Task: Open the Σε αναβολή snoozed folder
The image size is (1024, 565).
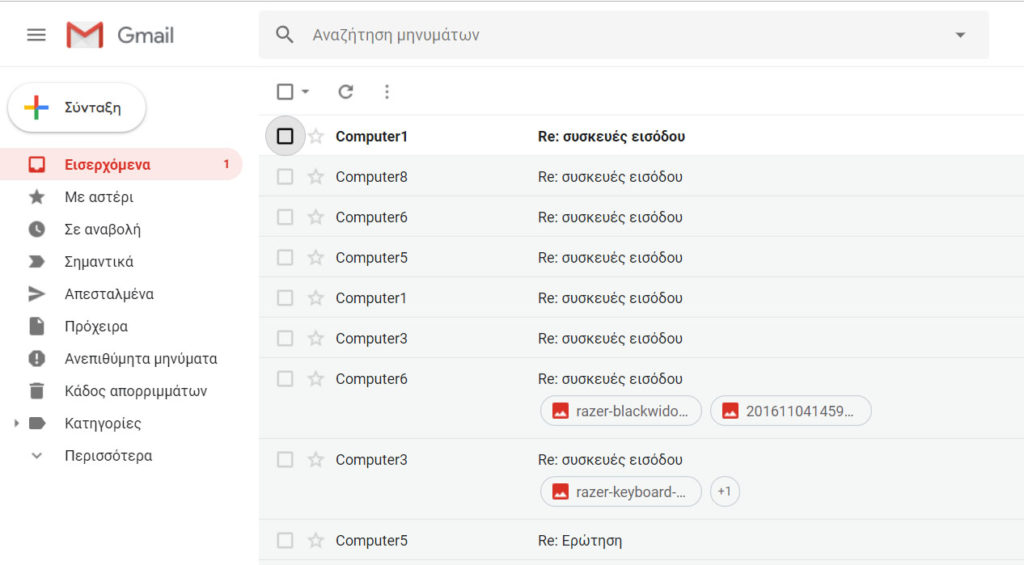Action: tap(102, 229)
